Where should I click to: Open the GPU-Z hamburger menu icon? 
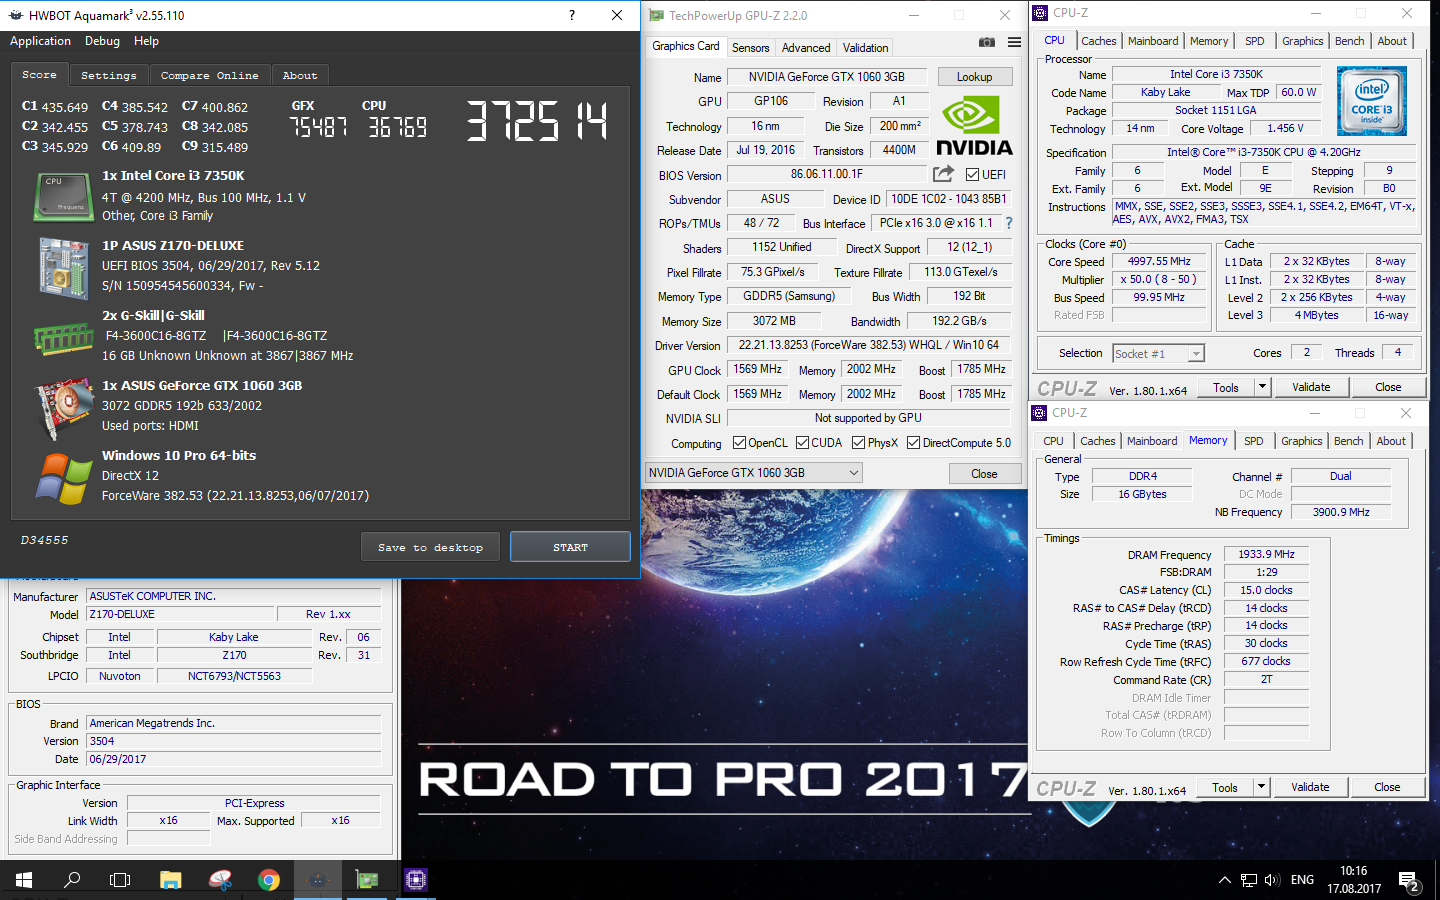tap(1014, 42)
